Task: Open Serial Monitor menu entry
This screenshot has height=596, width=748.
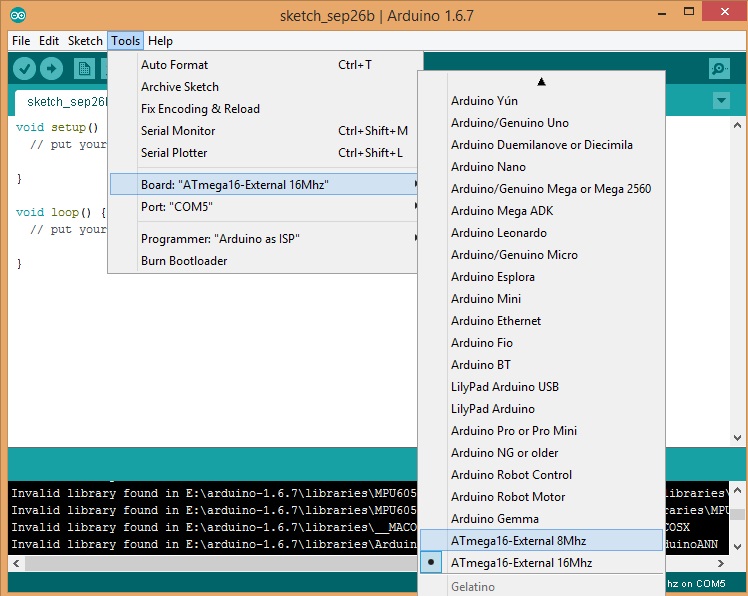Action: [266, 131]
